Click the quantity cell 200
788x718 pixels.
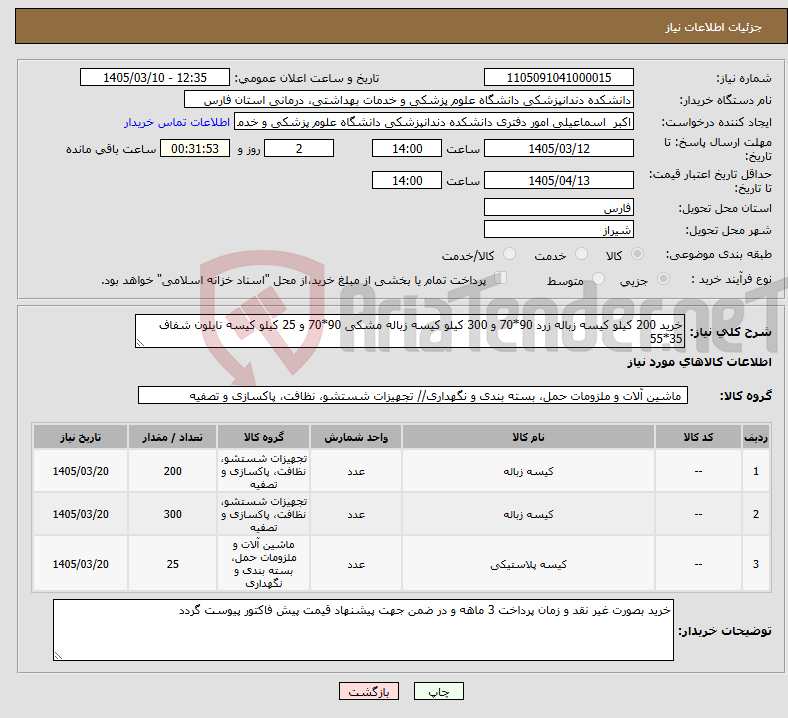[172, 471]
